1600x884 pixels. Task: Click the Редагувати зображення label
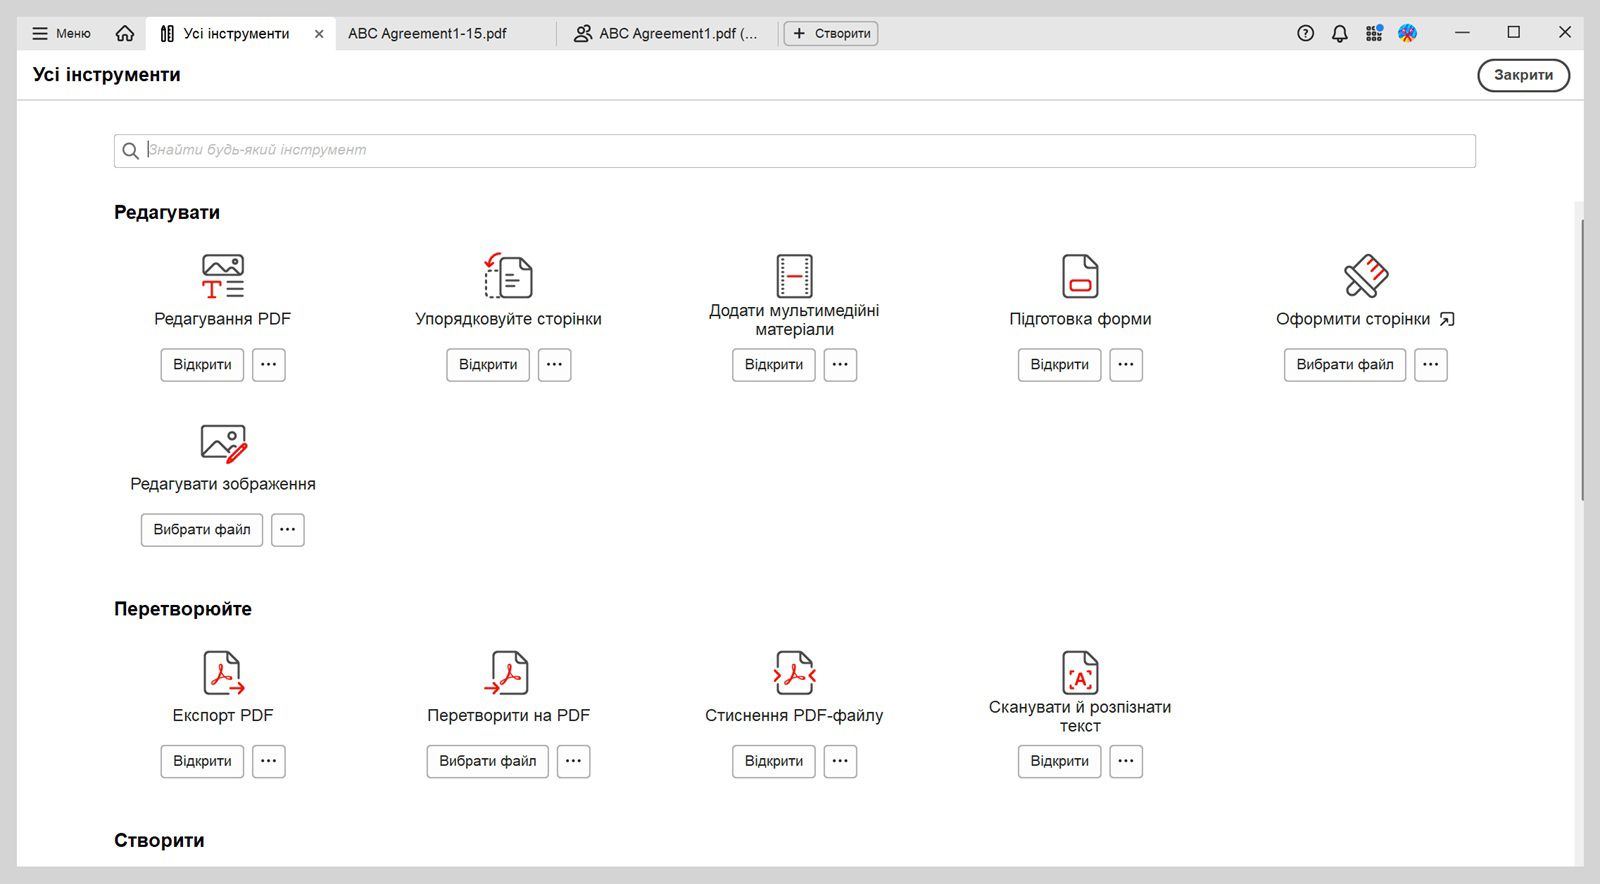223,484
